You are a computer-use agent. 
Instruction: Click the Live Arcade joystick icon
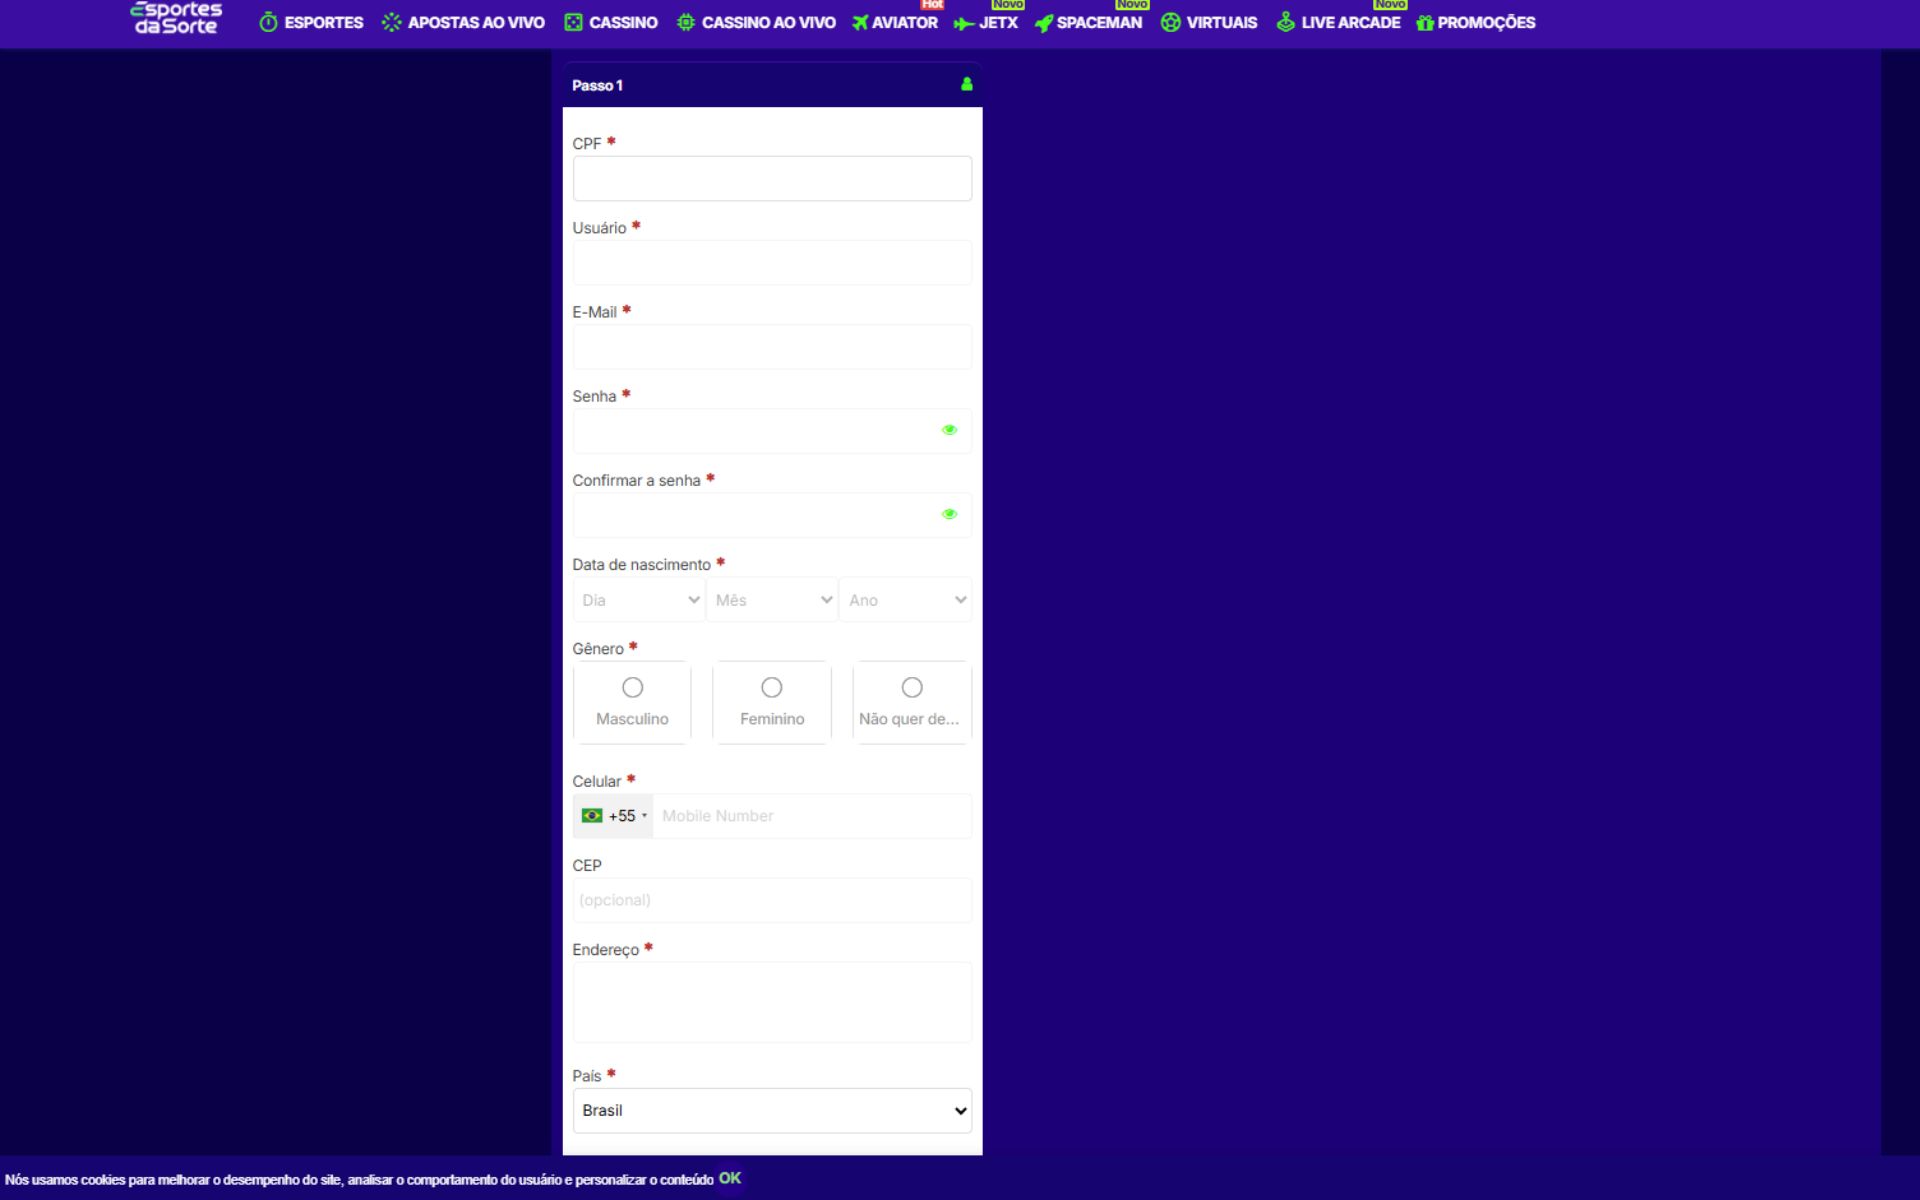1285,22
